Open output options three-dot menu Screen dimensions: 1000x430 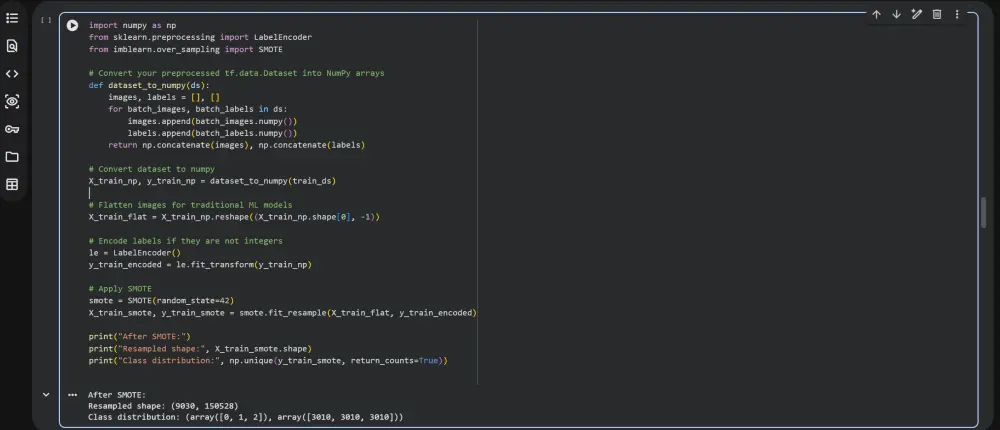pyautogui.click(x=73, y=395)
